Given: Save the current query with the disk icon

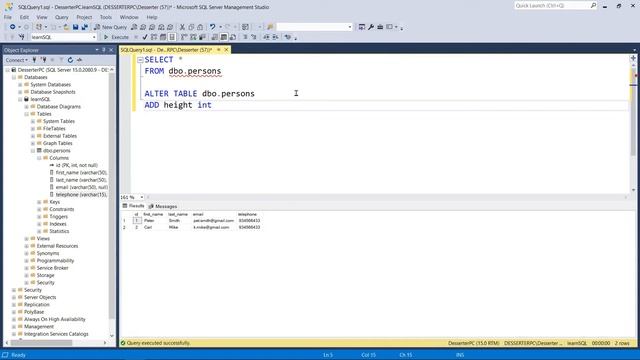Looking at the screenshot, I should (76, 27).
